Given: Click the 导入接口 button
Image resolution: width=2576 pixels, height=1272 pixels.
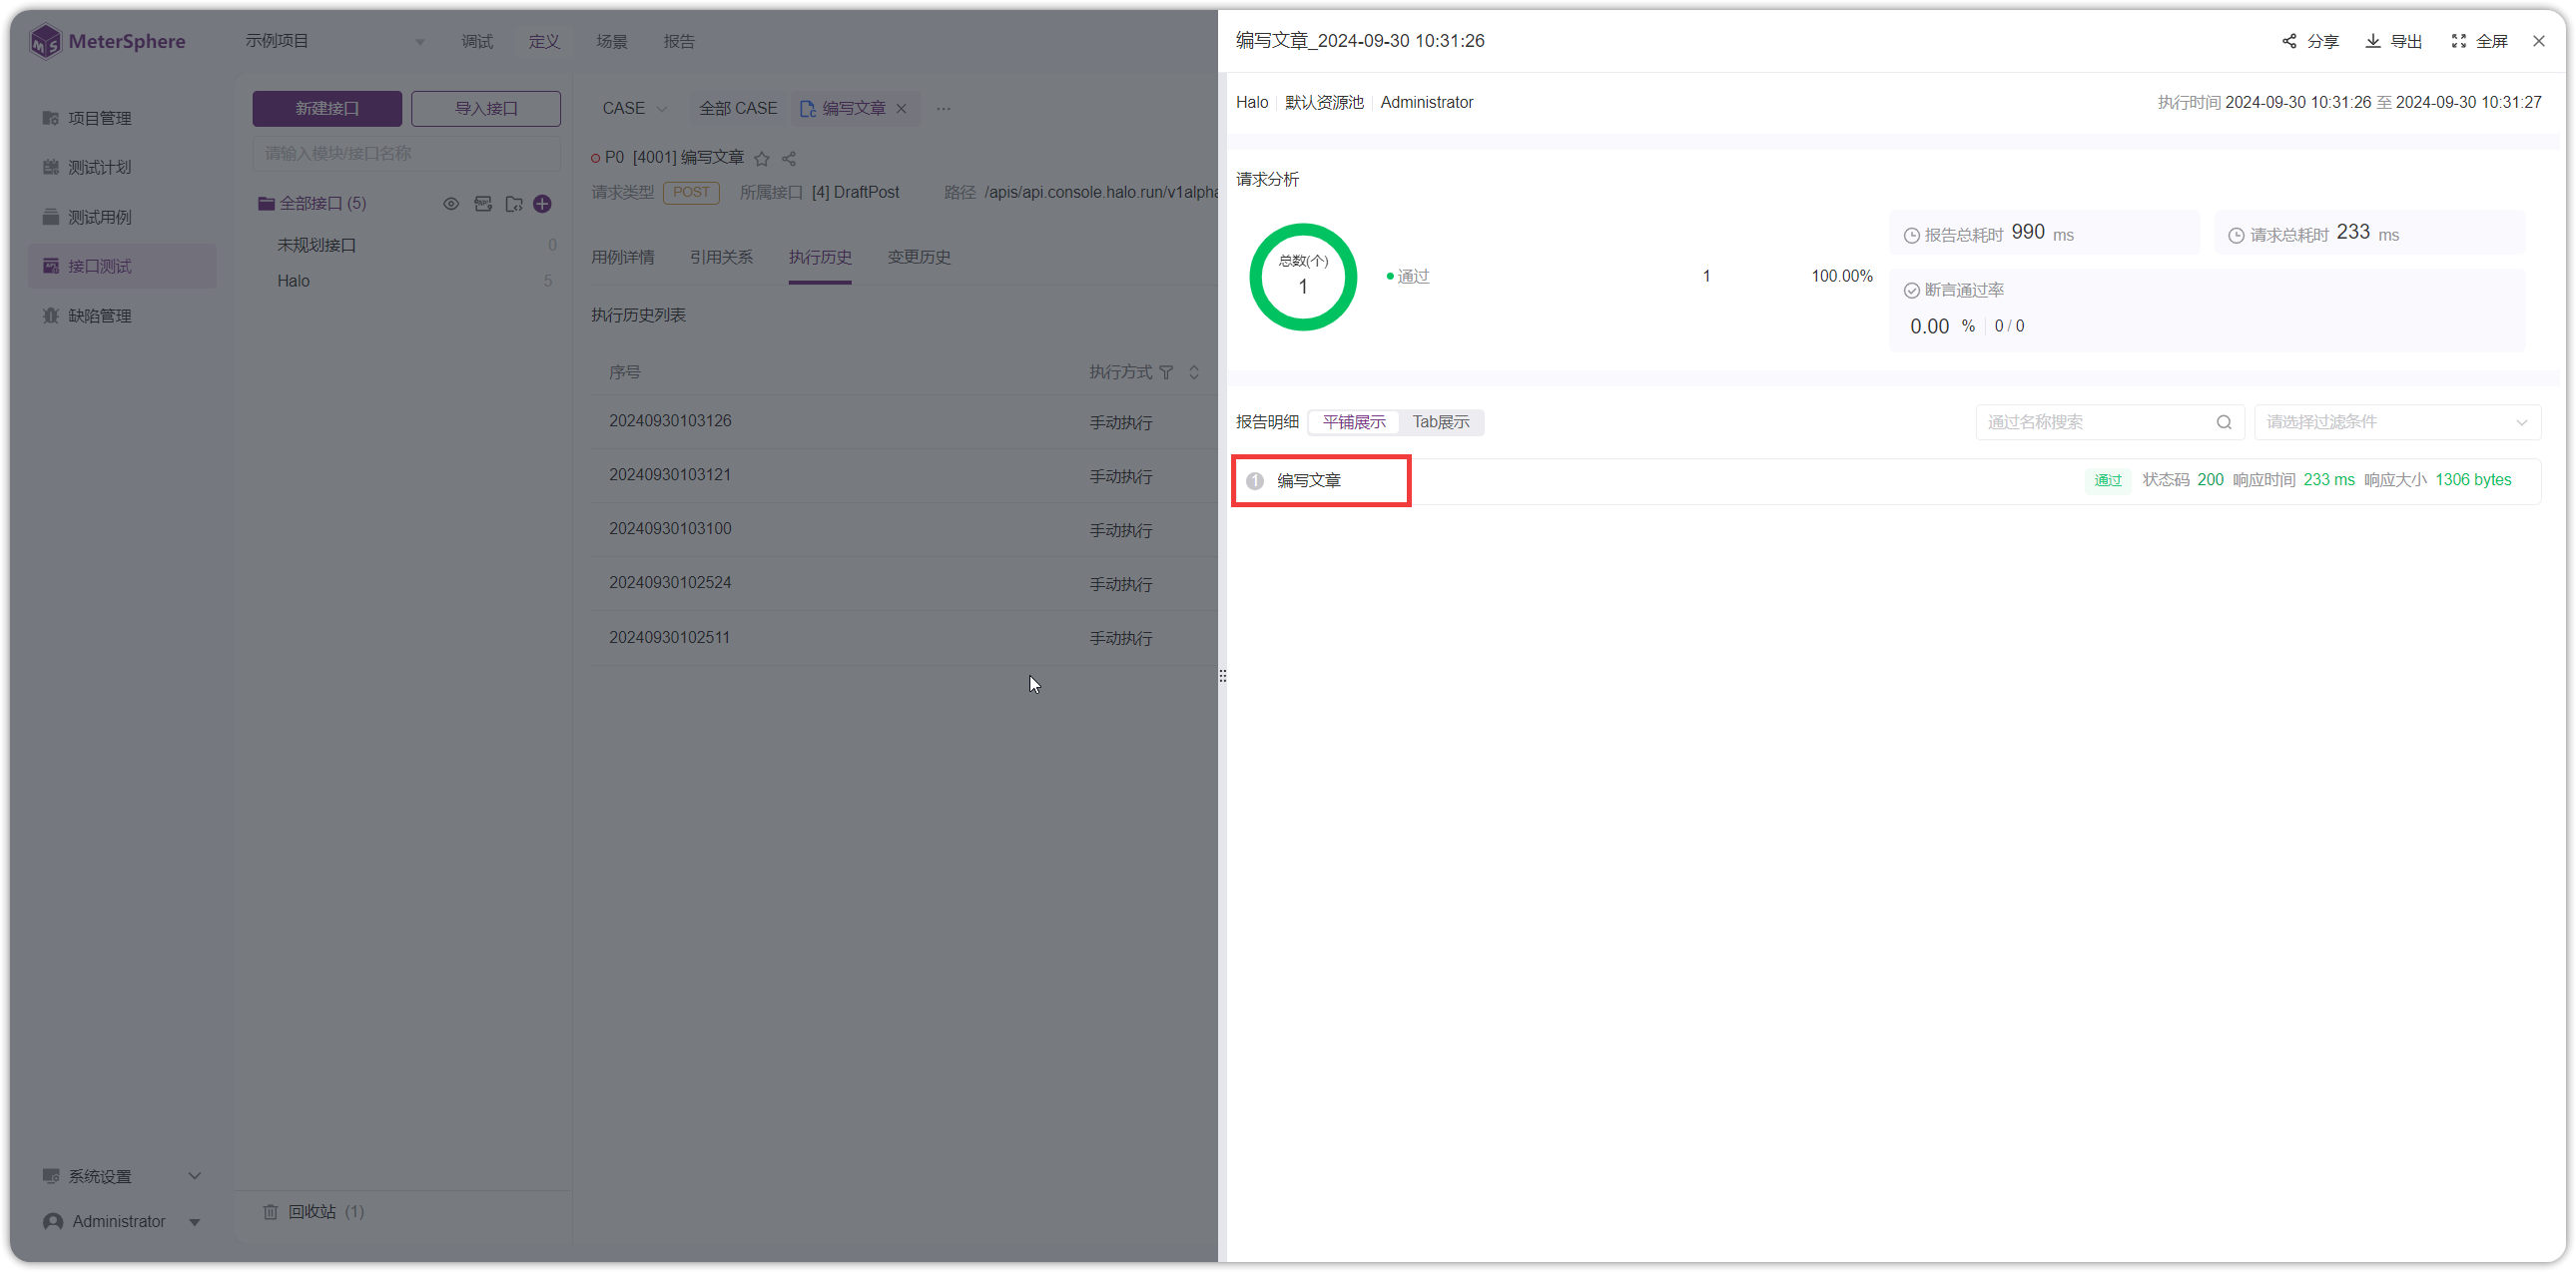Looking at the screenshot, I should tap(486, 108).
